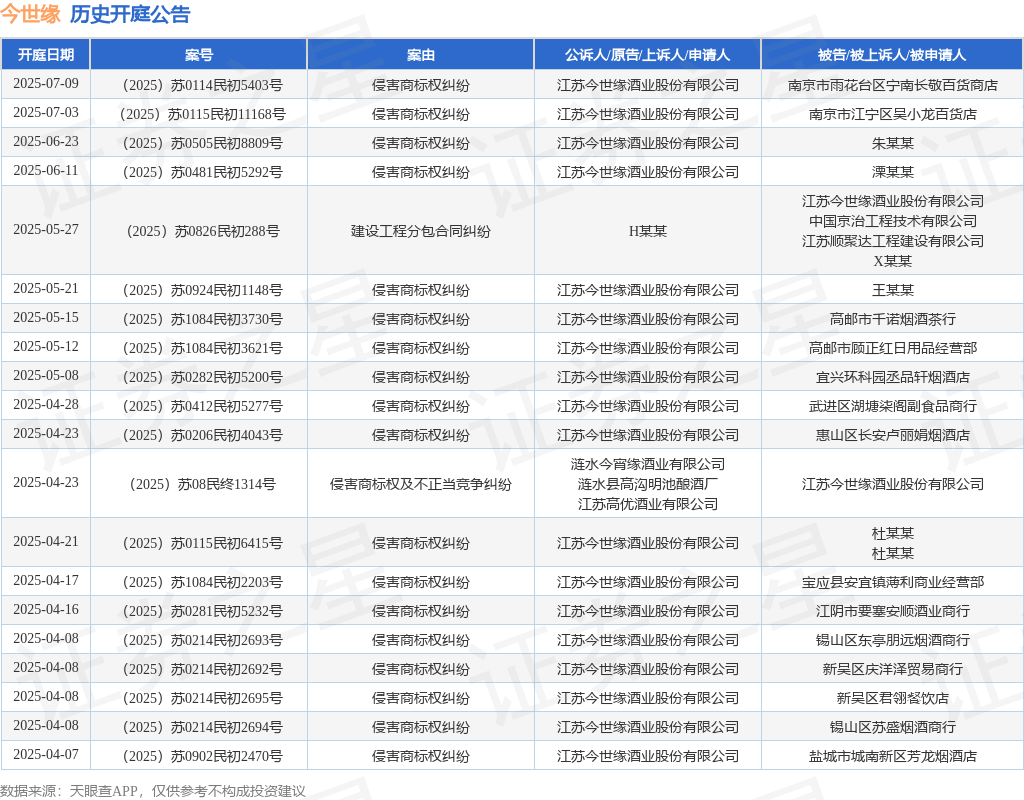Click date 2025-07-03
The image size is (1024, 800).
(46, 112)
